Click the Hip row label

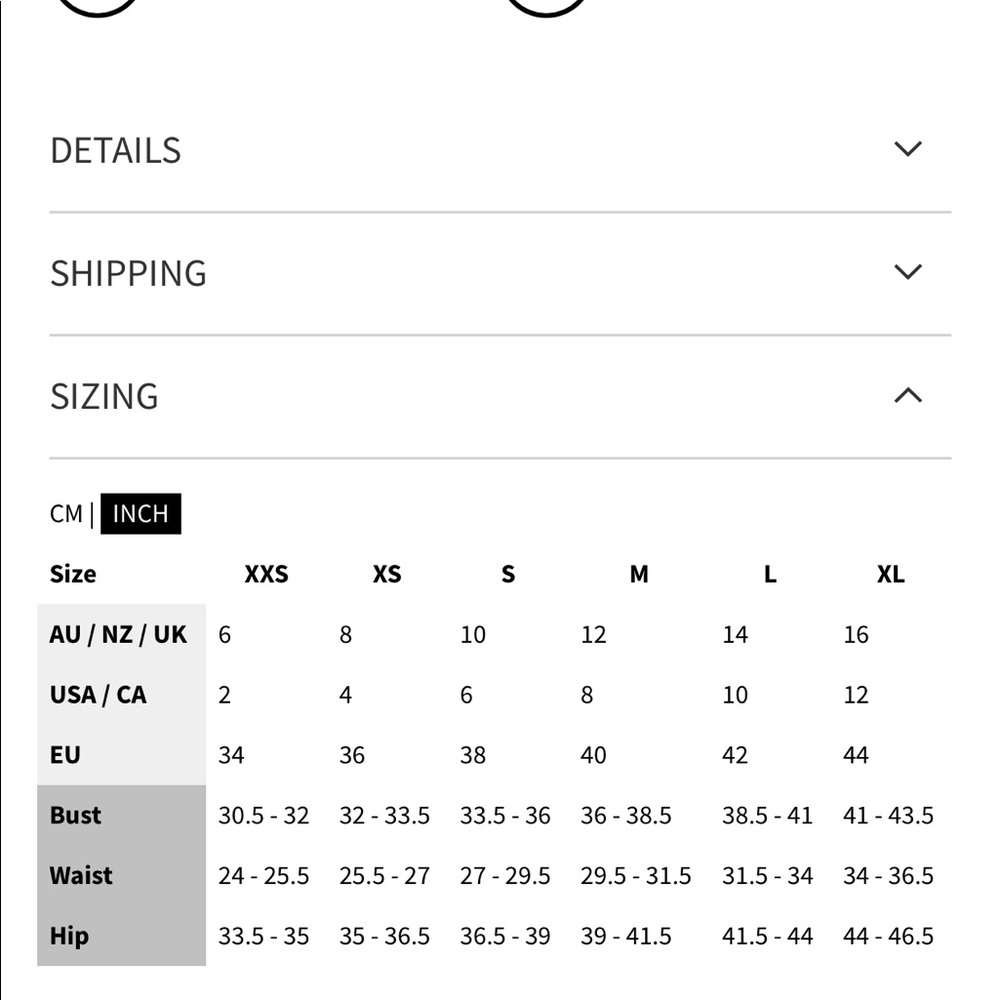(x=69, y=936)
